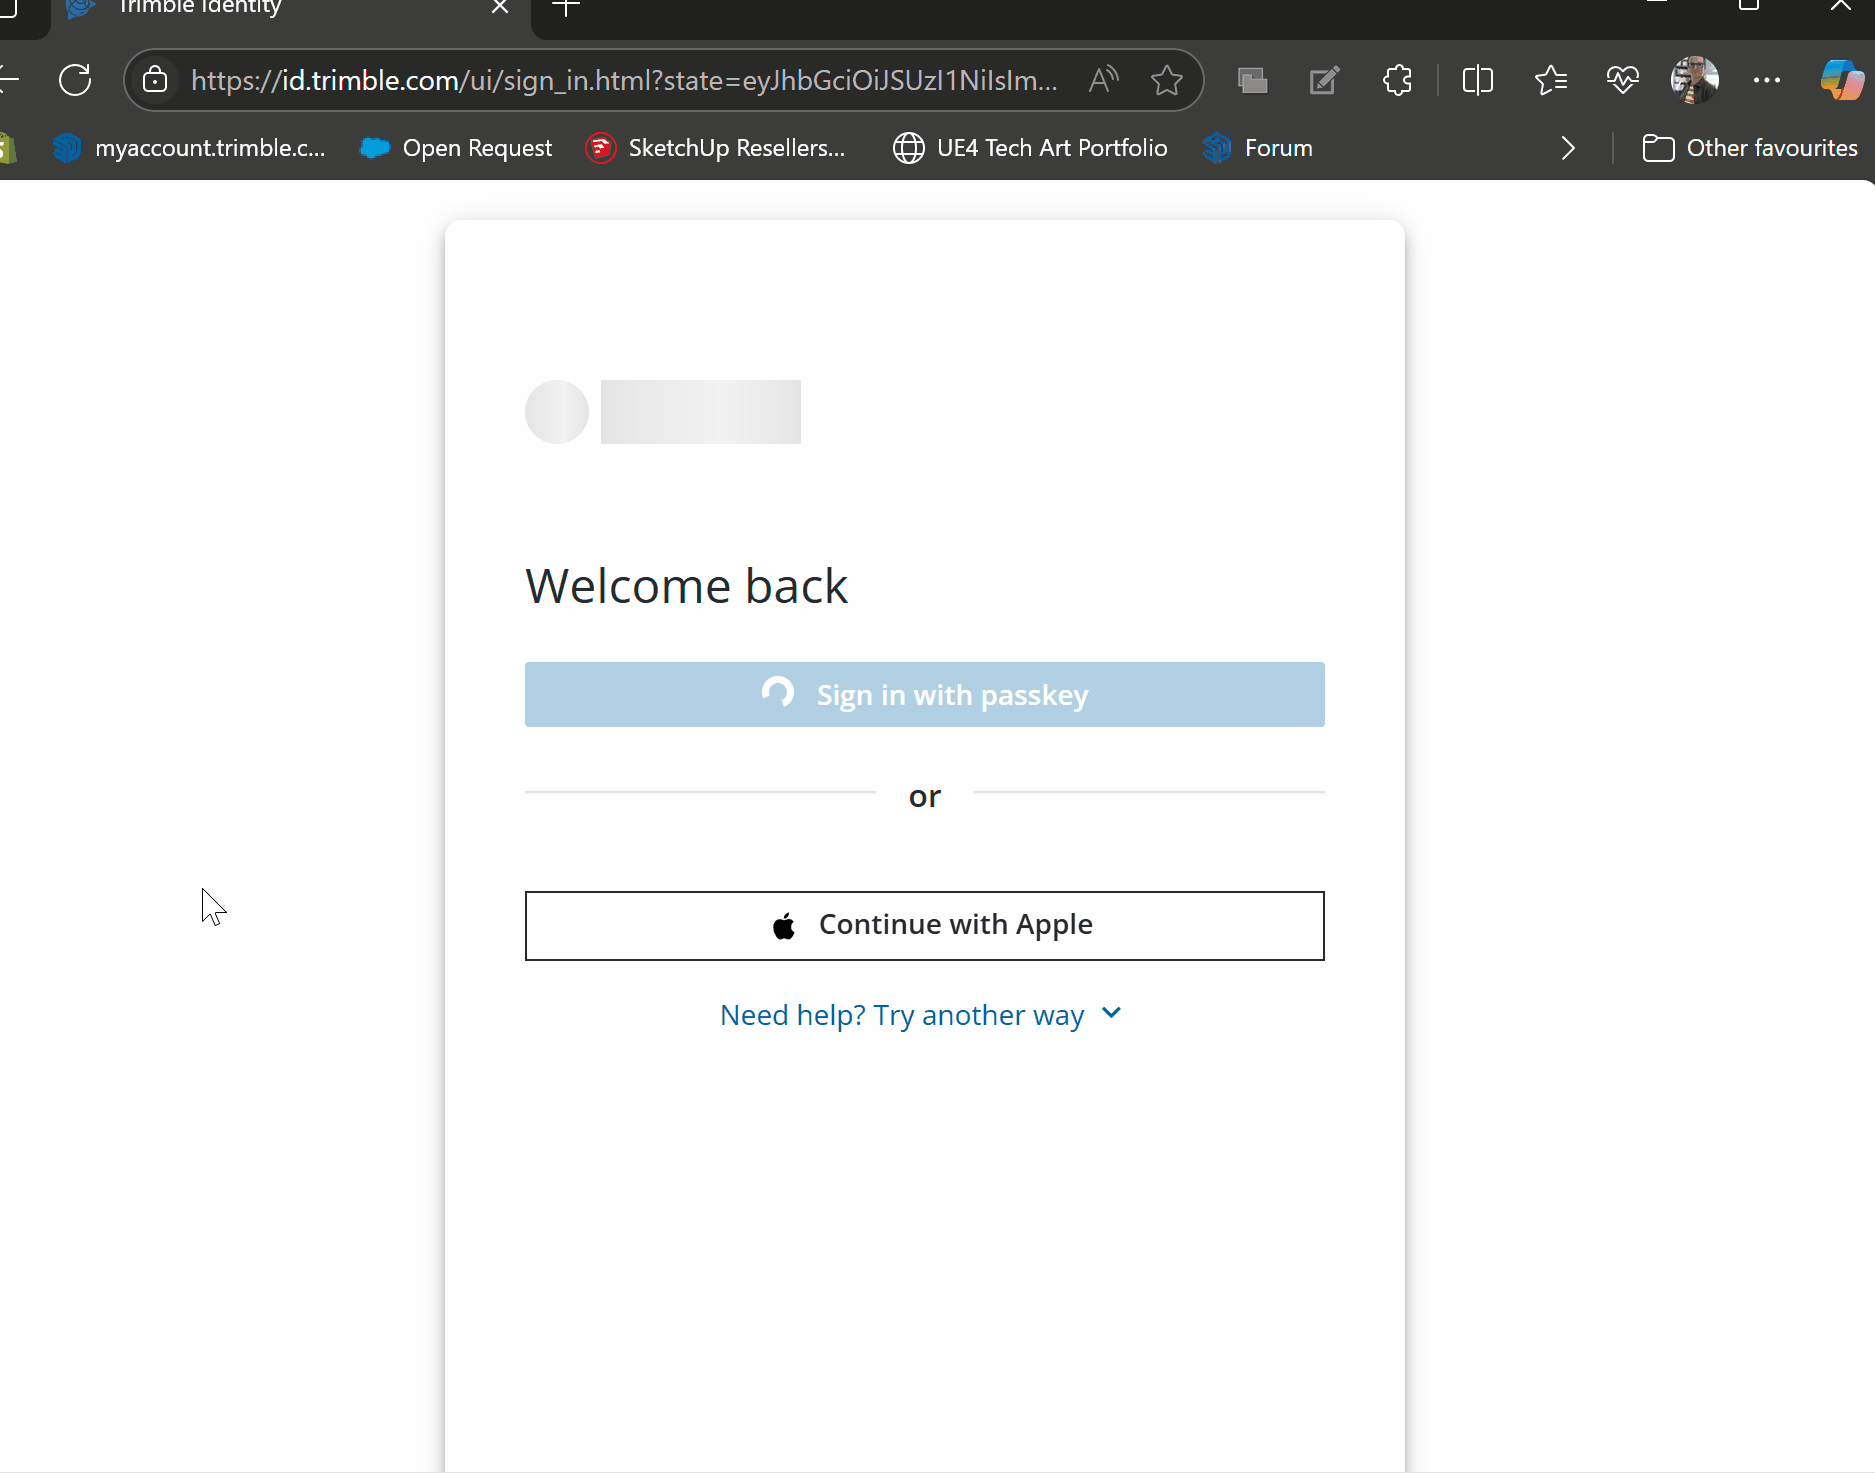Show more favorites with the chevron
The image size is (1875, 1473).
pos(1567,148)
